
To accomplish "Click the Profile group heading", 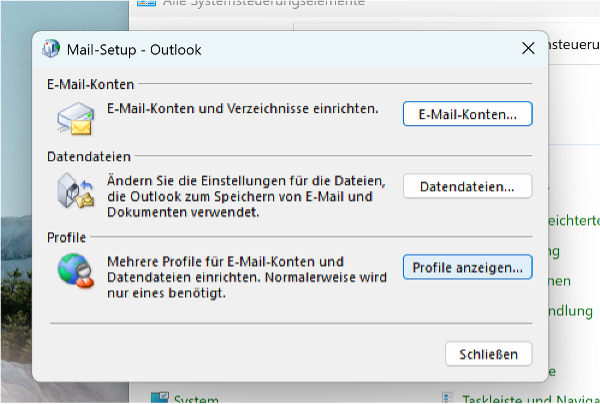I will pyautogui.click(x=67, y=237).
